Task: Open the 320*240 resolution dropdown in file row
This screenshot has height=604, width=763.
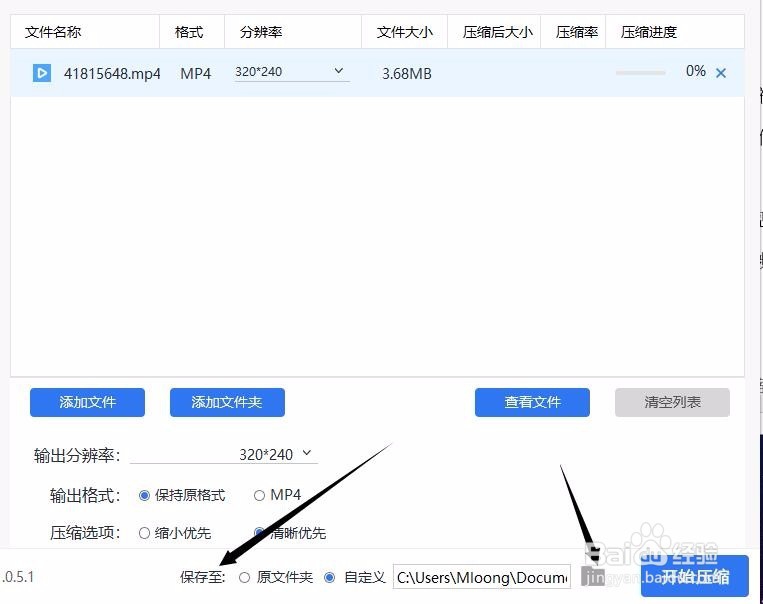Action: [x=291, y=72]
